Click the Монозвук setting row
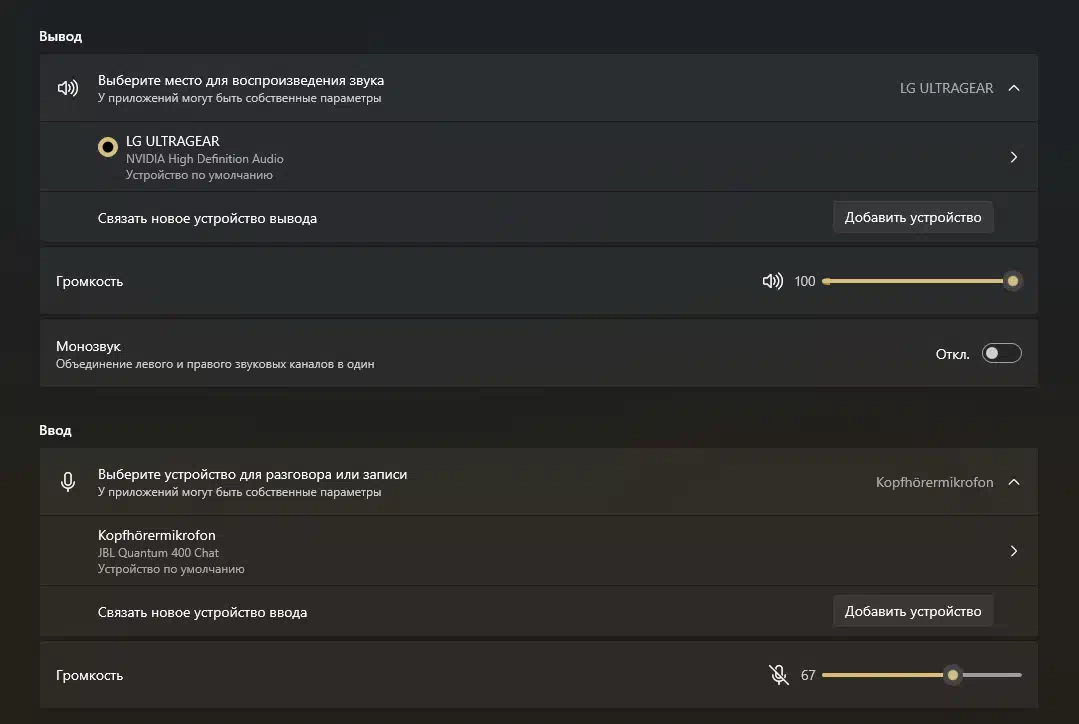The image size is (1079, 724). [538, 353]
